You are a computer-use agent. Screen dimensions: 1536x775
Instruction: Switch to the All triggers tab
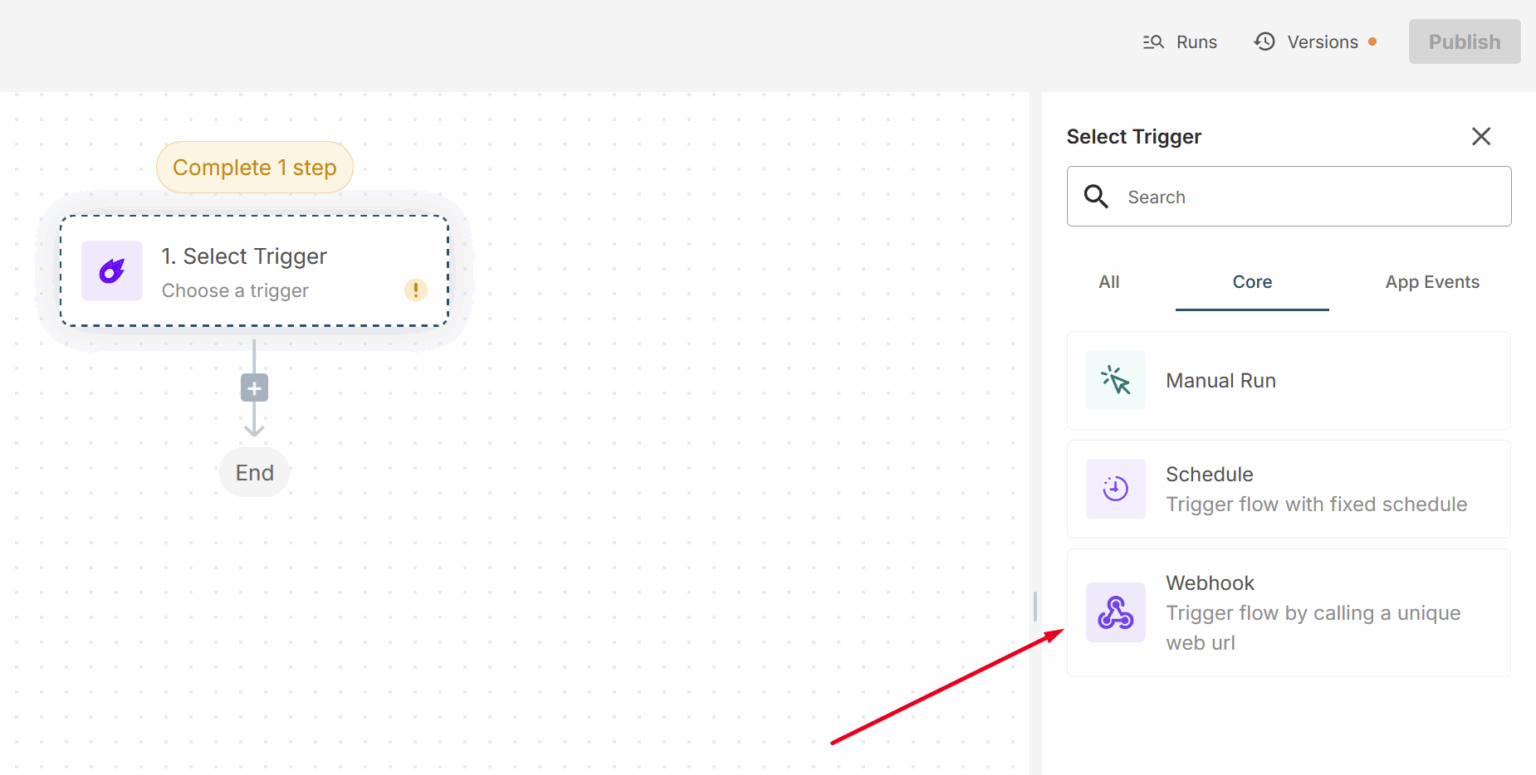tap(1108, 282)
